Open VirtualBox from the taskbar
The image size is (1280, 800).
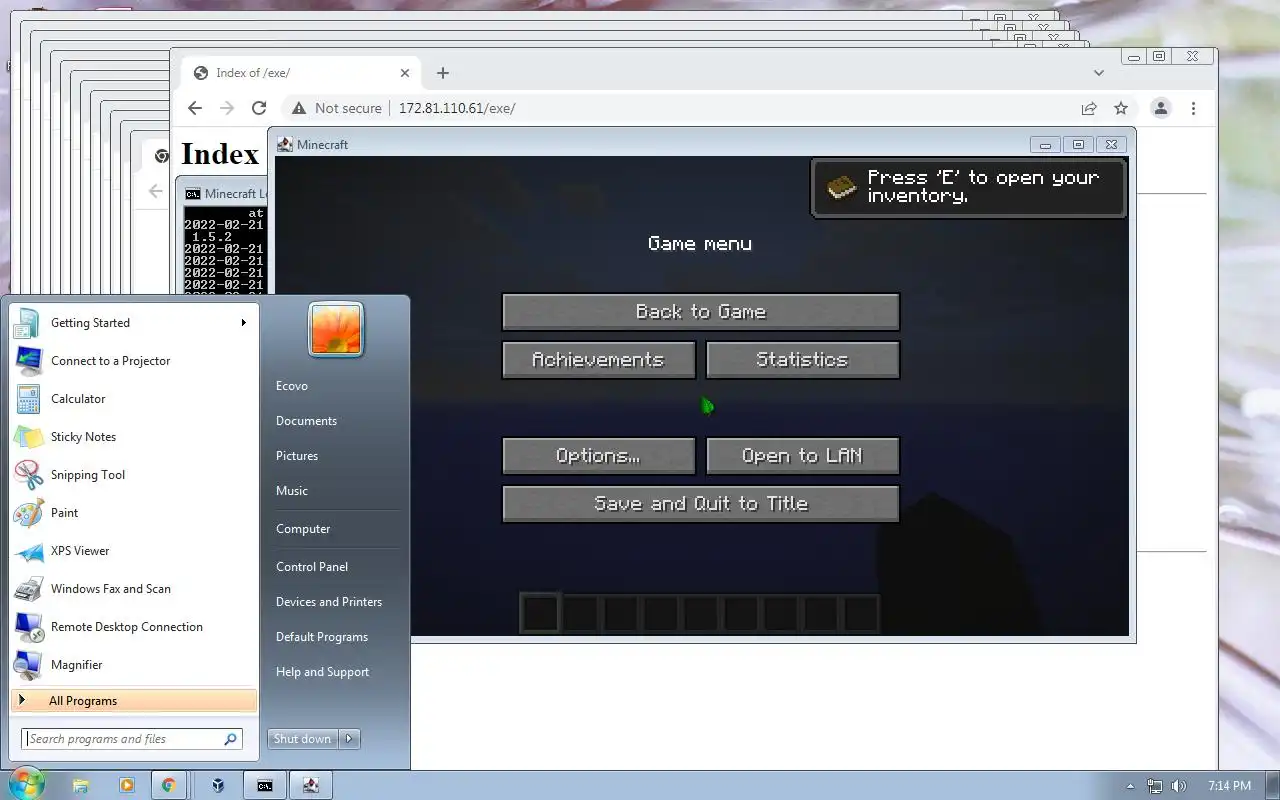(217, 785)
